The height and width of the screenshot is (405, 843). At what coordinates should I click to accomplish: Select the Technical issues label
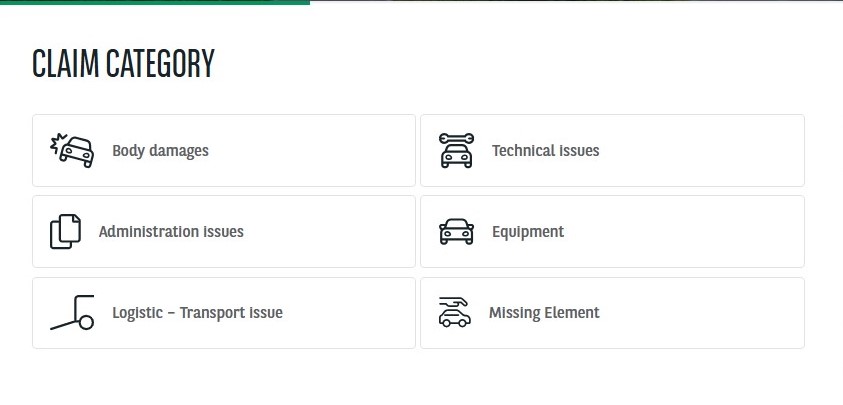point(545,151)
